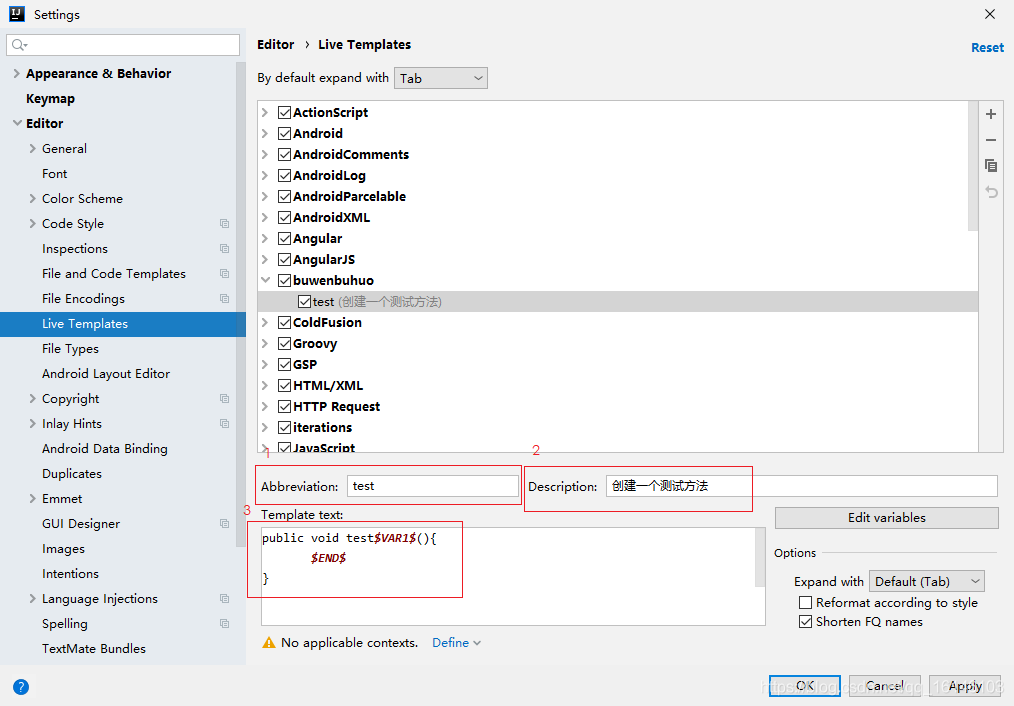Click the Edit variables button

pos(887,518)
